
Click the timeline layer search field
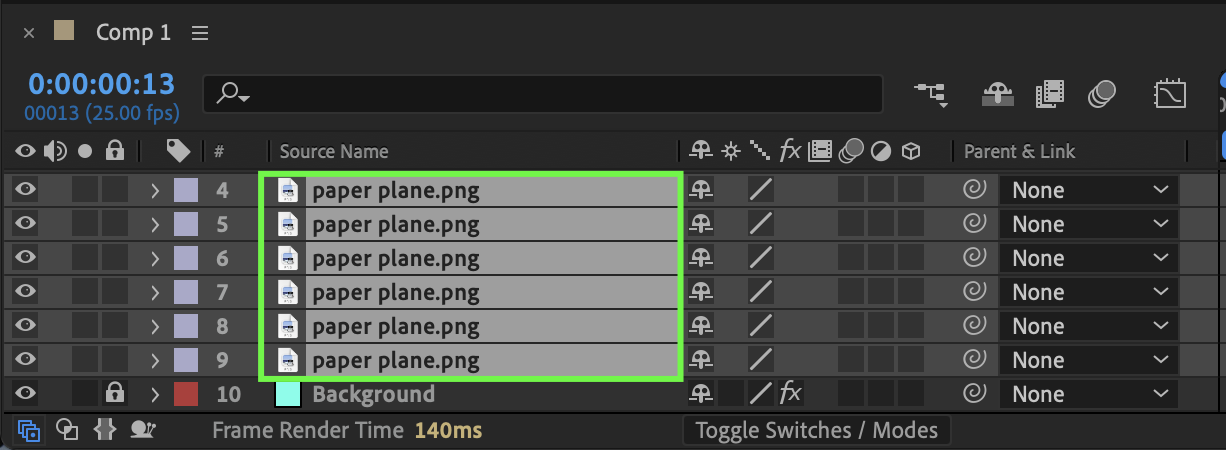pos(560,94)
